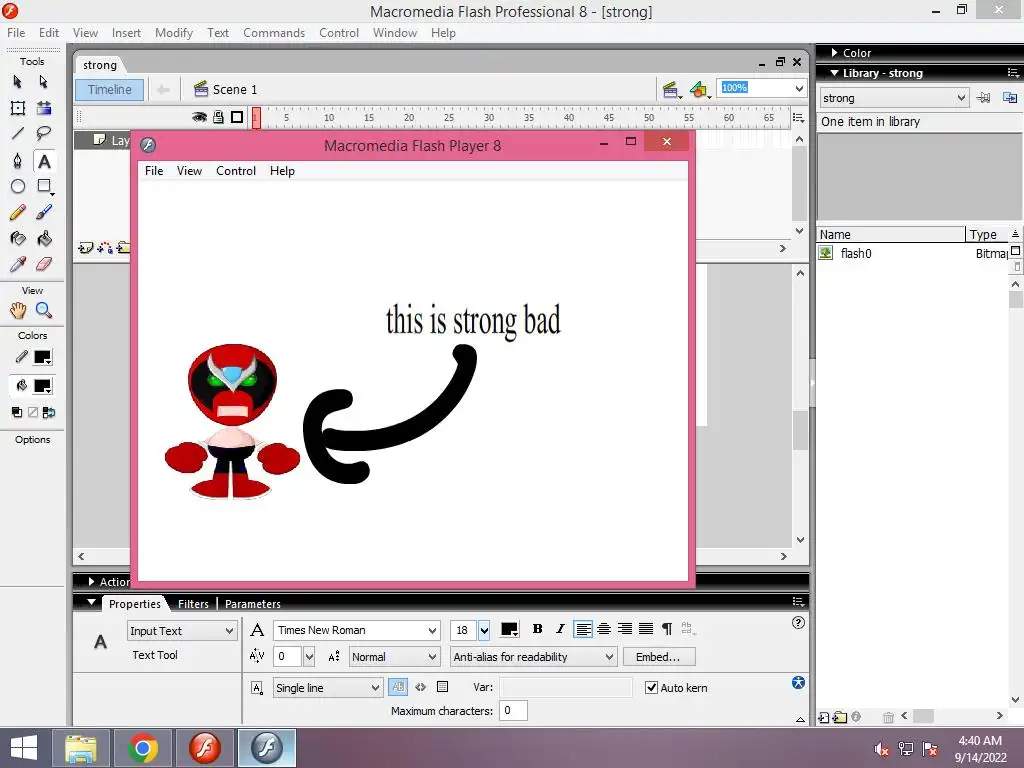Click the properties help question mark
1024x768 pixels.
click(x=798, y=623)
